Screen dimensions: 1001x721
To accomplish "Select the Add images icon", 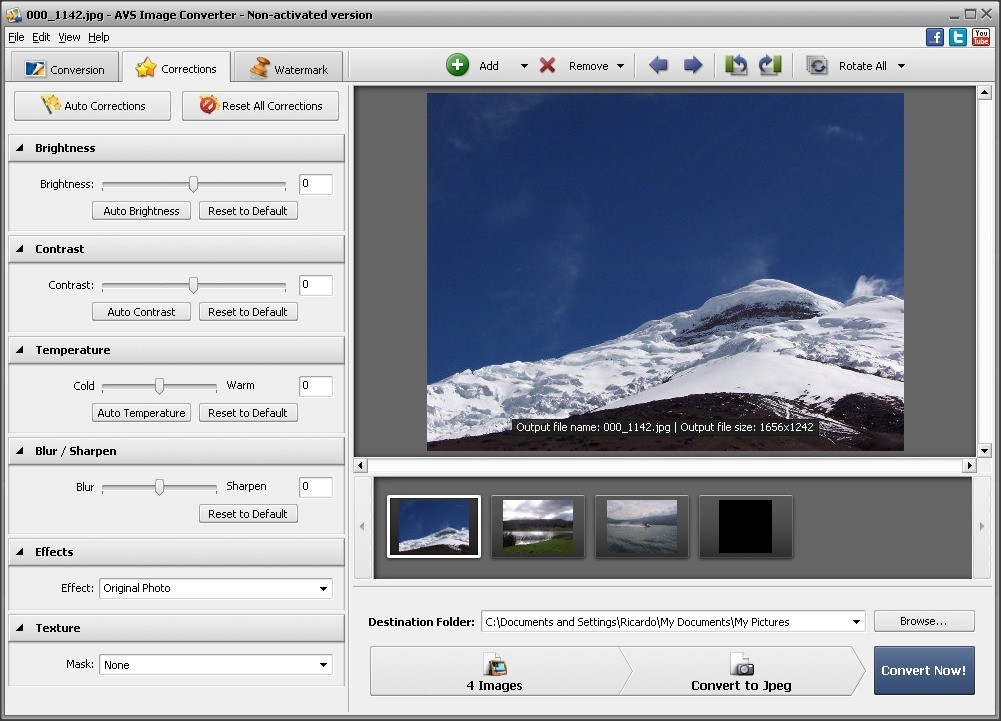I will click(x=458, y=64).
